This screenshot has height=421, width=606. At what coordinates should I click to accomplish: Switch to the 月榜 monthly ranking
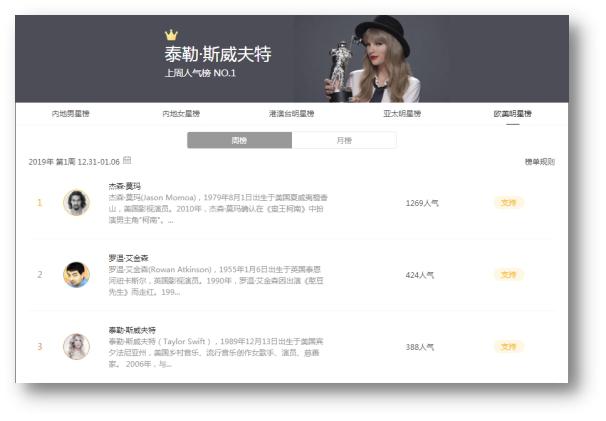(x=344, y=140)
